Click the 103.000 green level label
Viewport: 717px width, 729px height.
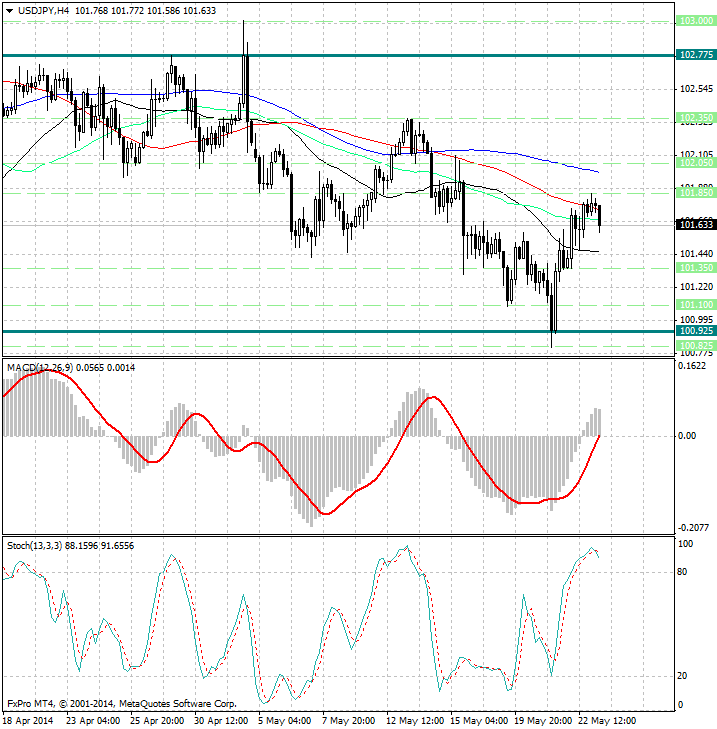(x=696, y=21)
